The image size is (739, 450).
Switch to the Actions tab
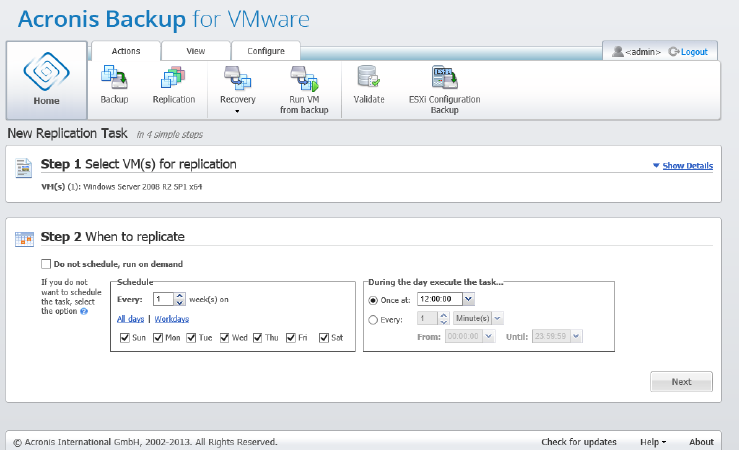(126, 51)
